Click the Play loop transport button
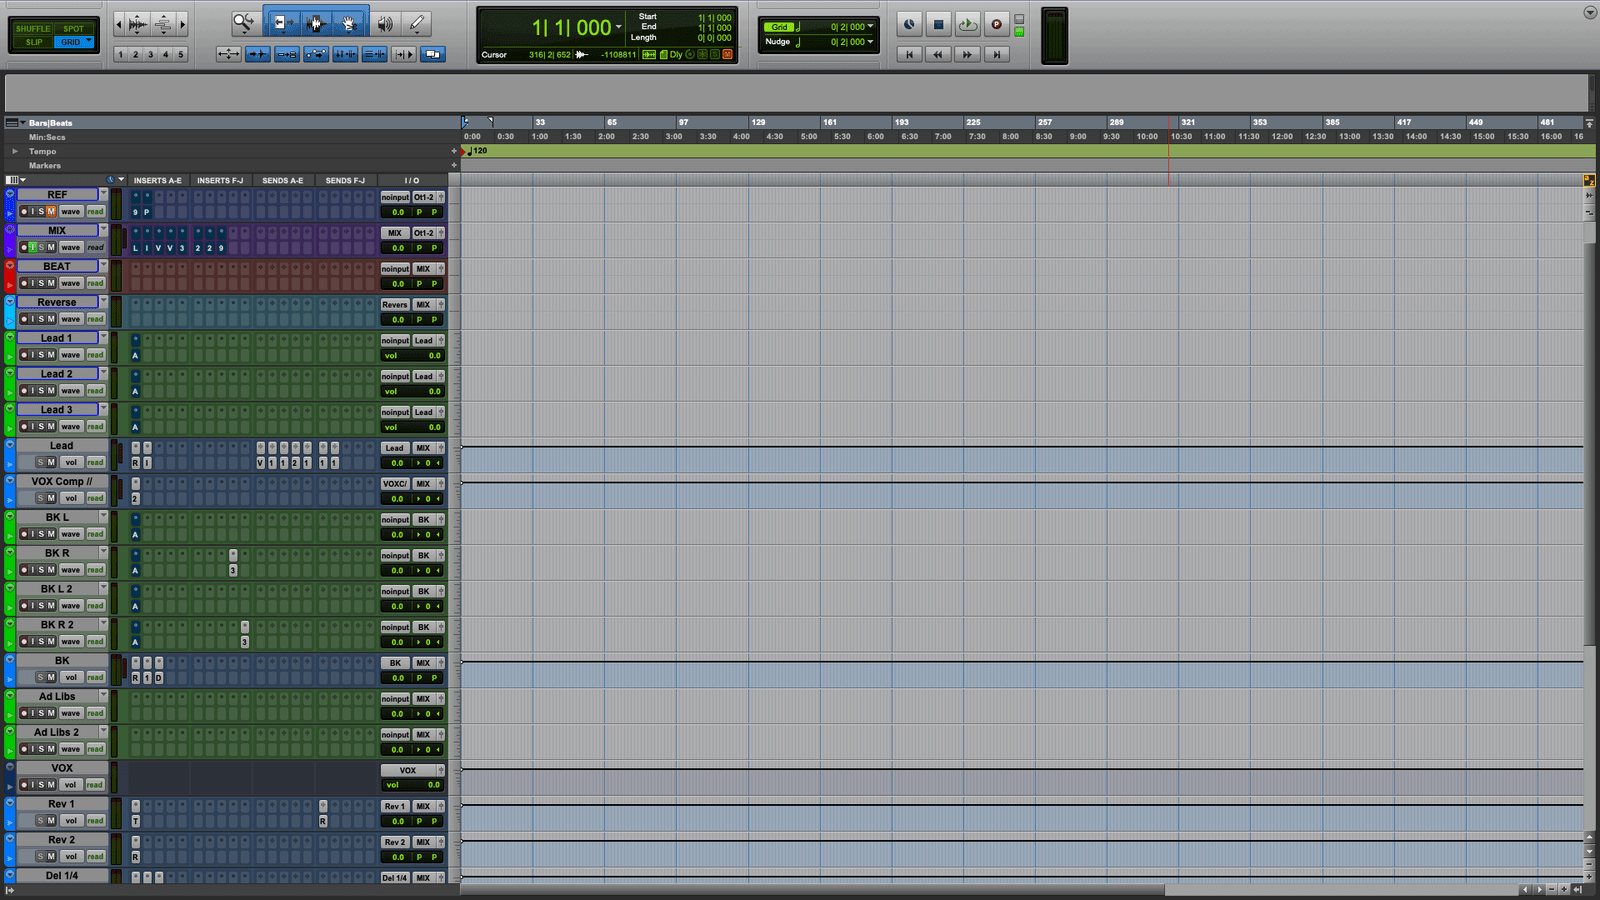This screenshot has width=1600, height=900. point(967,24)
